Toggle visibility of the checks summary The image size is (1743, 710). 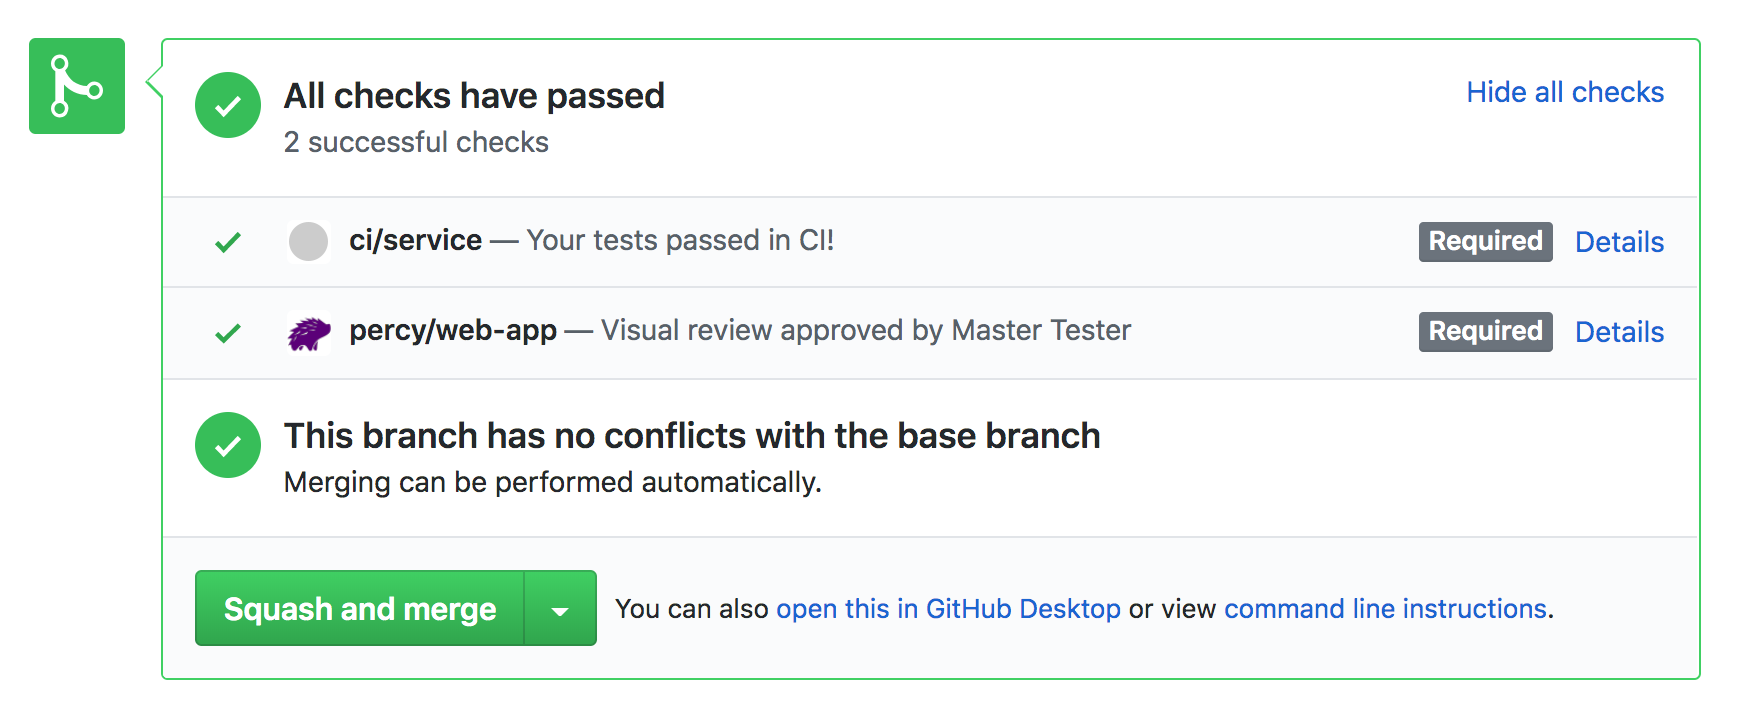coord(1564,92)
